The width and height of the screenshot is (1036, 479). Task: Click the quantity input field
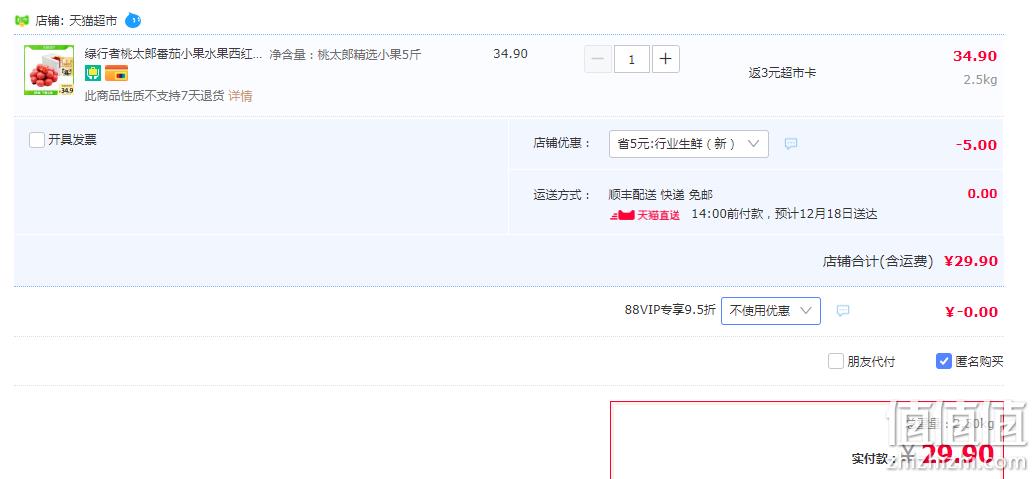coord(632,59)
